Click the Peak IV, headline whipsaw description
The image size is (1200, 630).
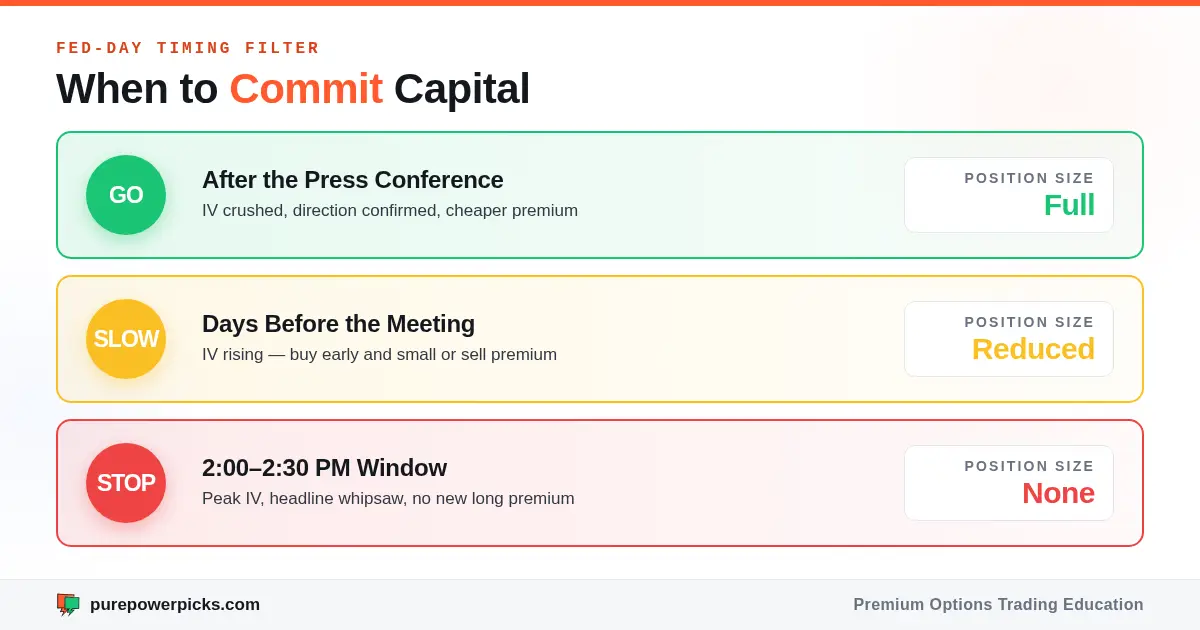(x=388, y=499)
